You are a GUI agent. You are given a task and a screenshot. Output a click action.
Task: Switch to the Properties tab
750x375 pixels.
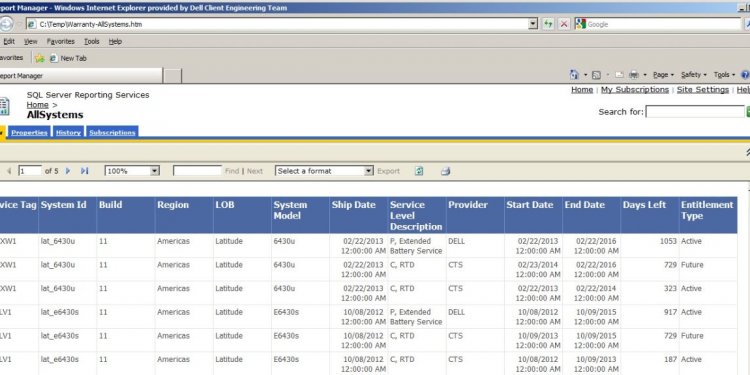[29, 132]
